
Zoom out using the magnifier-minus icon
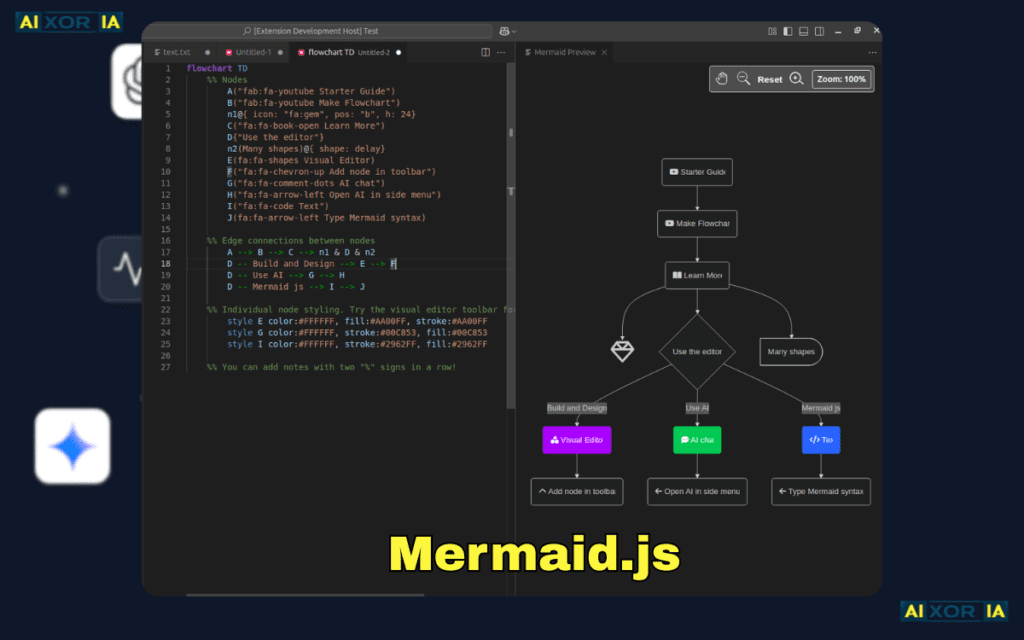tap(744, 78)
